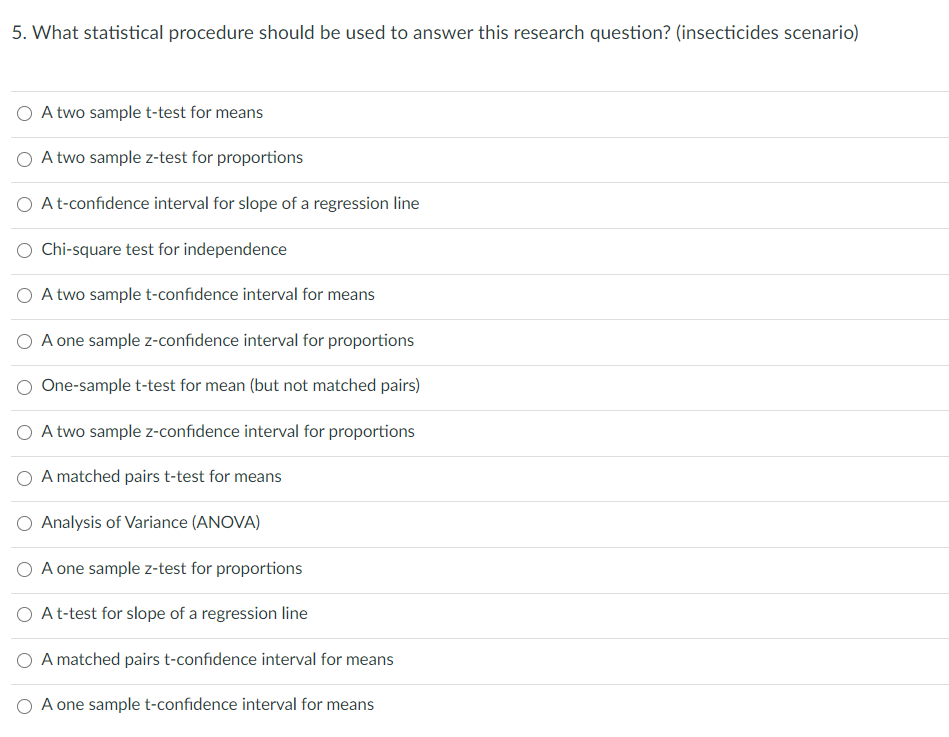The height and width of the screenshot is (737, 949).
Task: Select 'A matched pairs t-test for means'
Action: point(24,478)
